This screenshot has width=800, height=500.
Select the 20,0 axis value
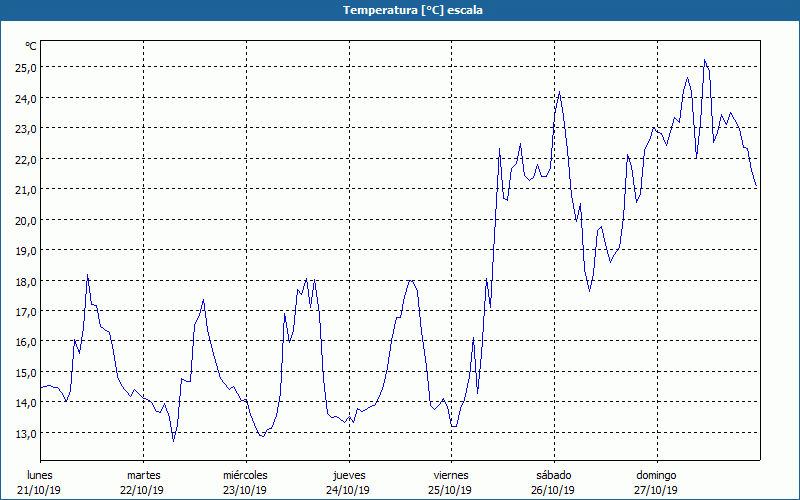click(26, 220)
